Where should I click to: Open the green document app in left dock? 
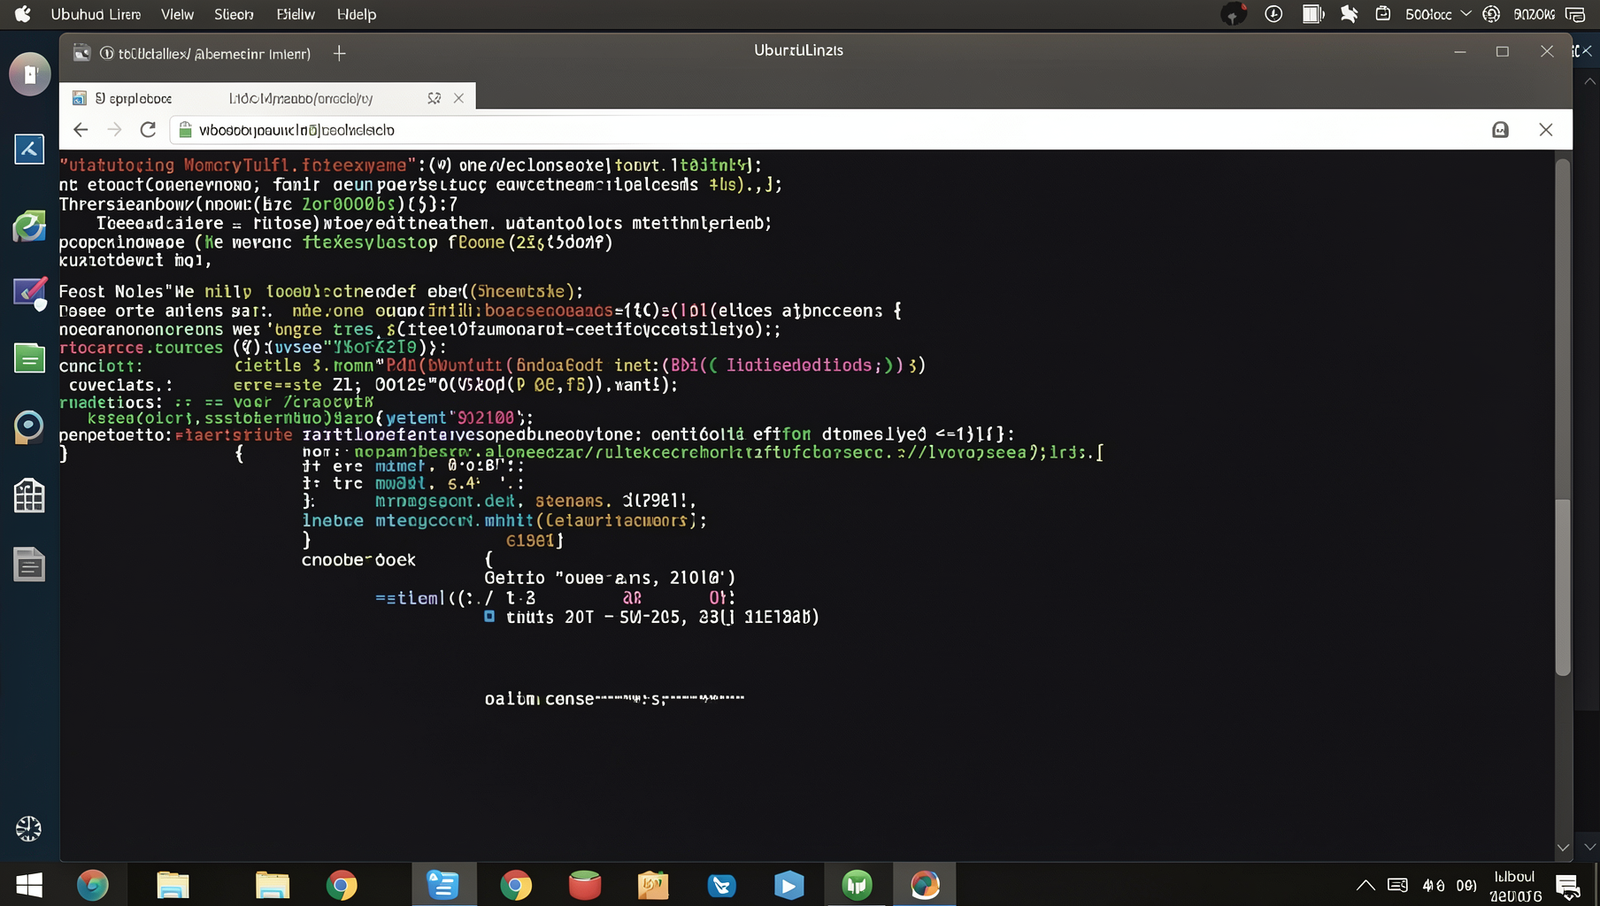(29, 358)
